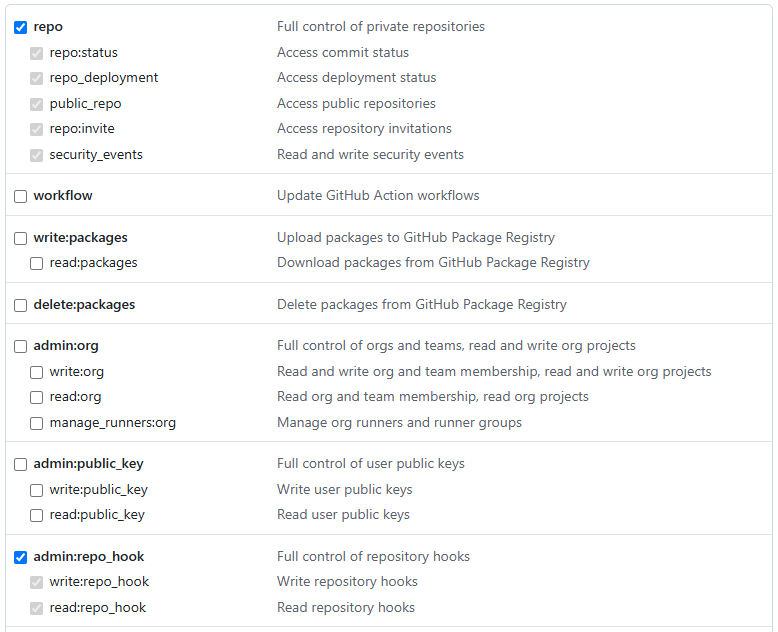Click the repo:status disabled checkbox
Screen dimensions: 778x632
tap(36, 53)
